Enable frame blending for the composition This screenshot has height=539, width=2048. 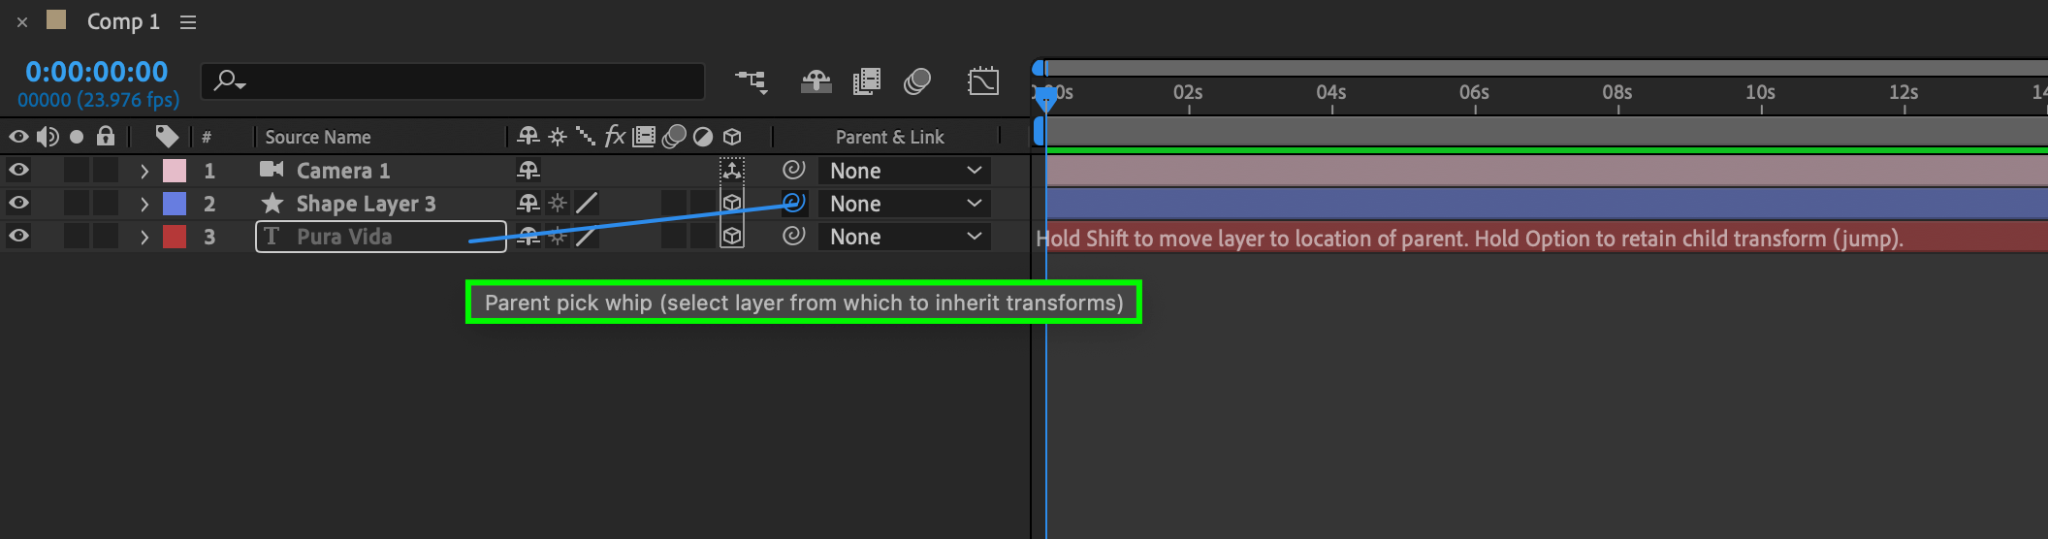(866, 81)
